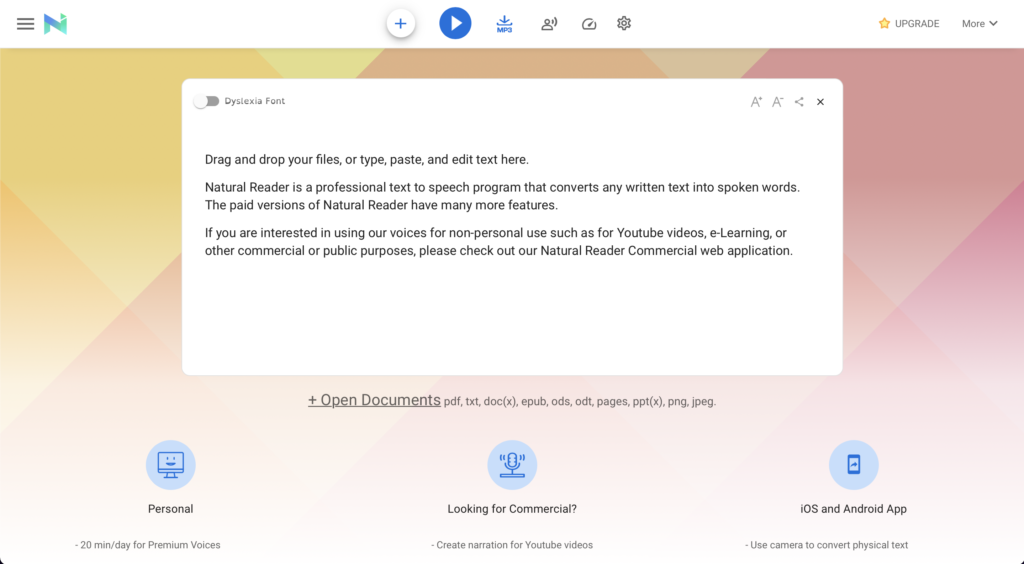Expand the More dropdown
Viewport: 1024px width, 564px height.
[x=979, y=24]
